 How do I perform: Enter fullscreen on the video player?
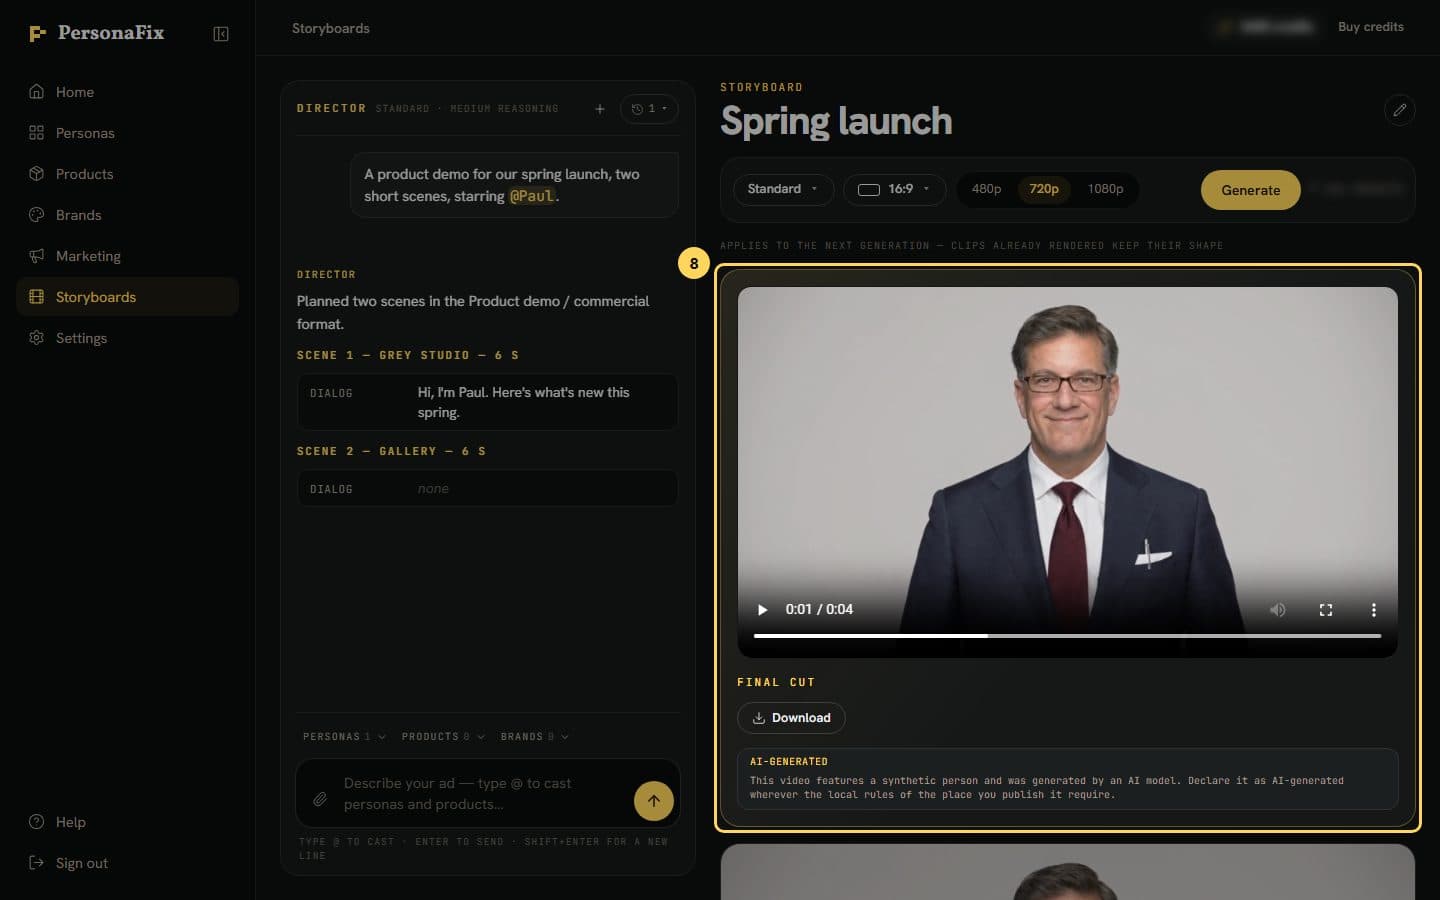1326,610
